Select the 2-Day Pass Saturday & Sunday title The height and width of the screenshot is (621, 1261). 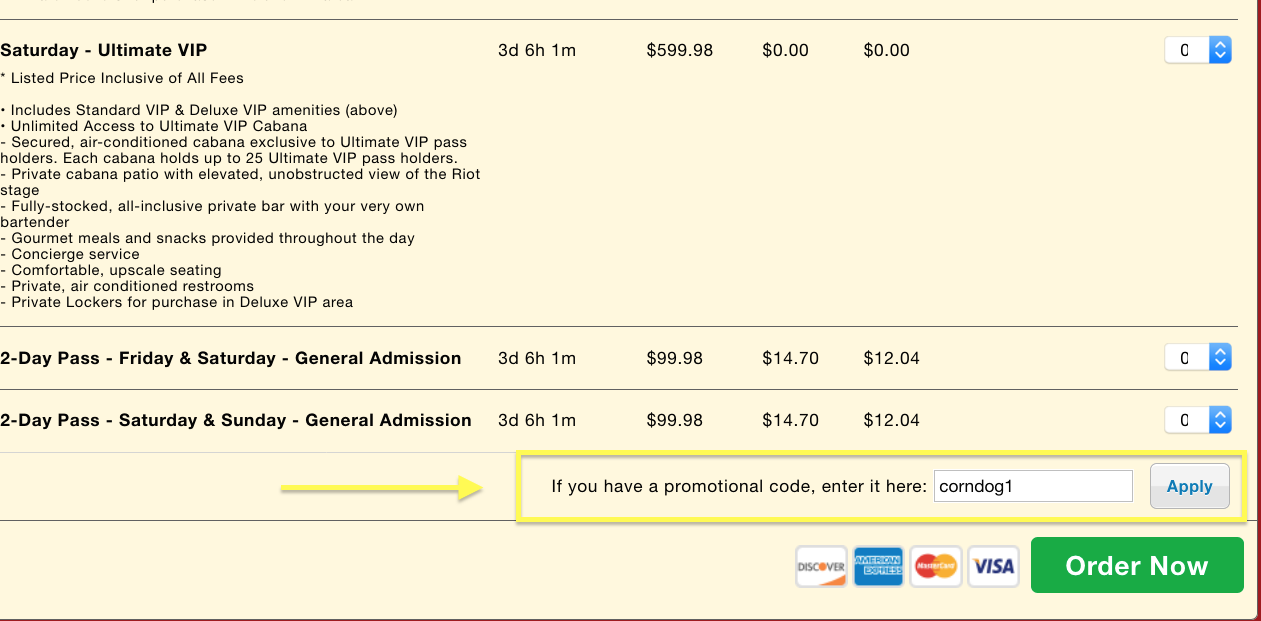coord(236,420)
